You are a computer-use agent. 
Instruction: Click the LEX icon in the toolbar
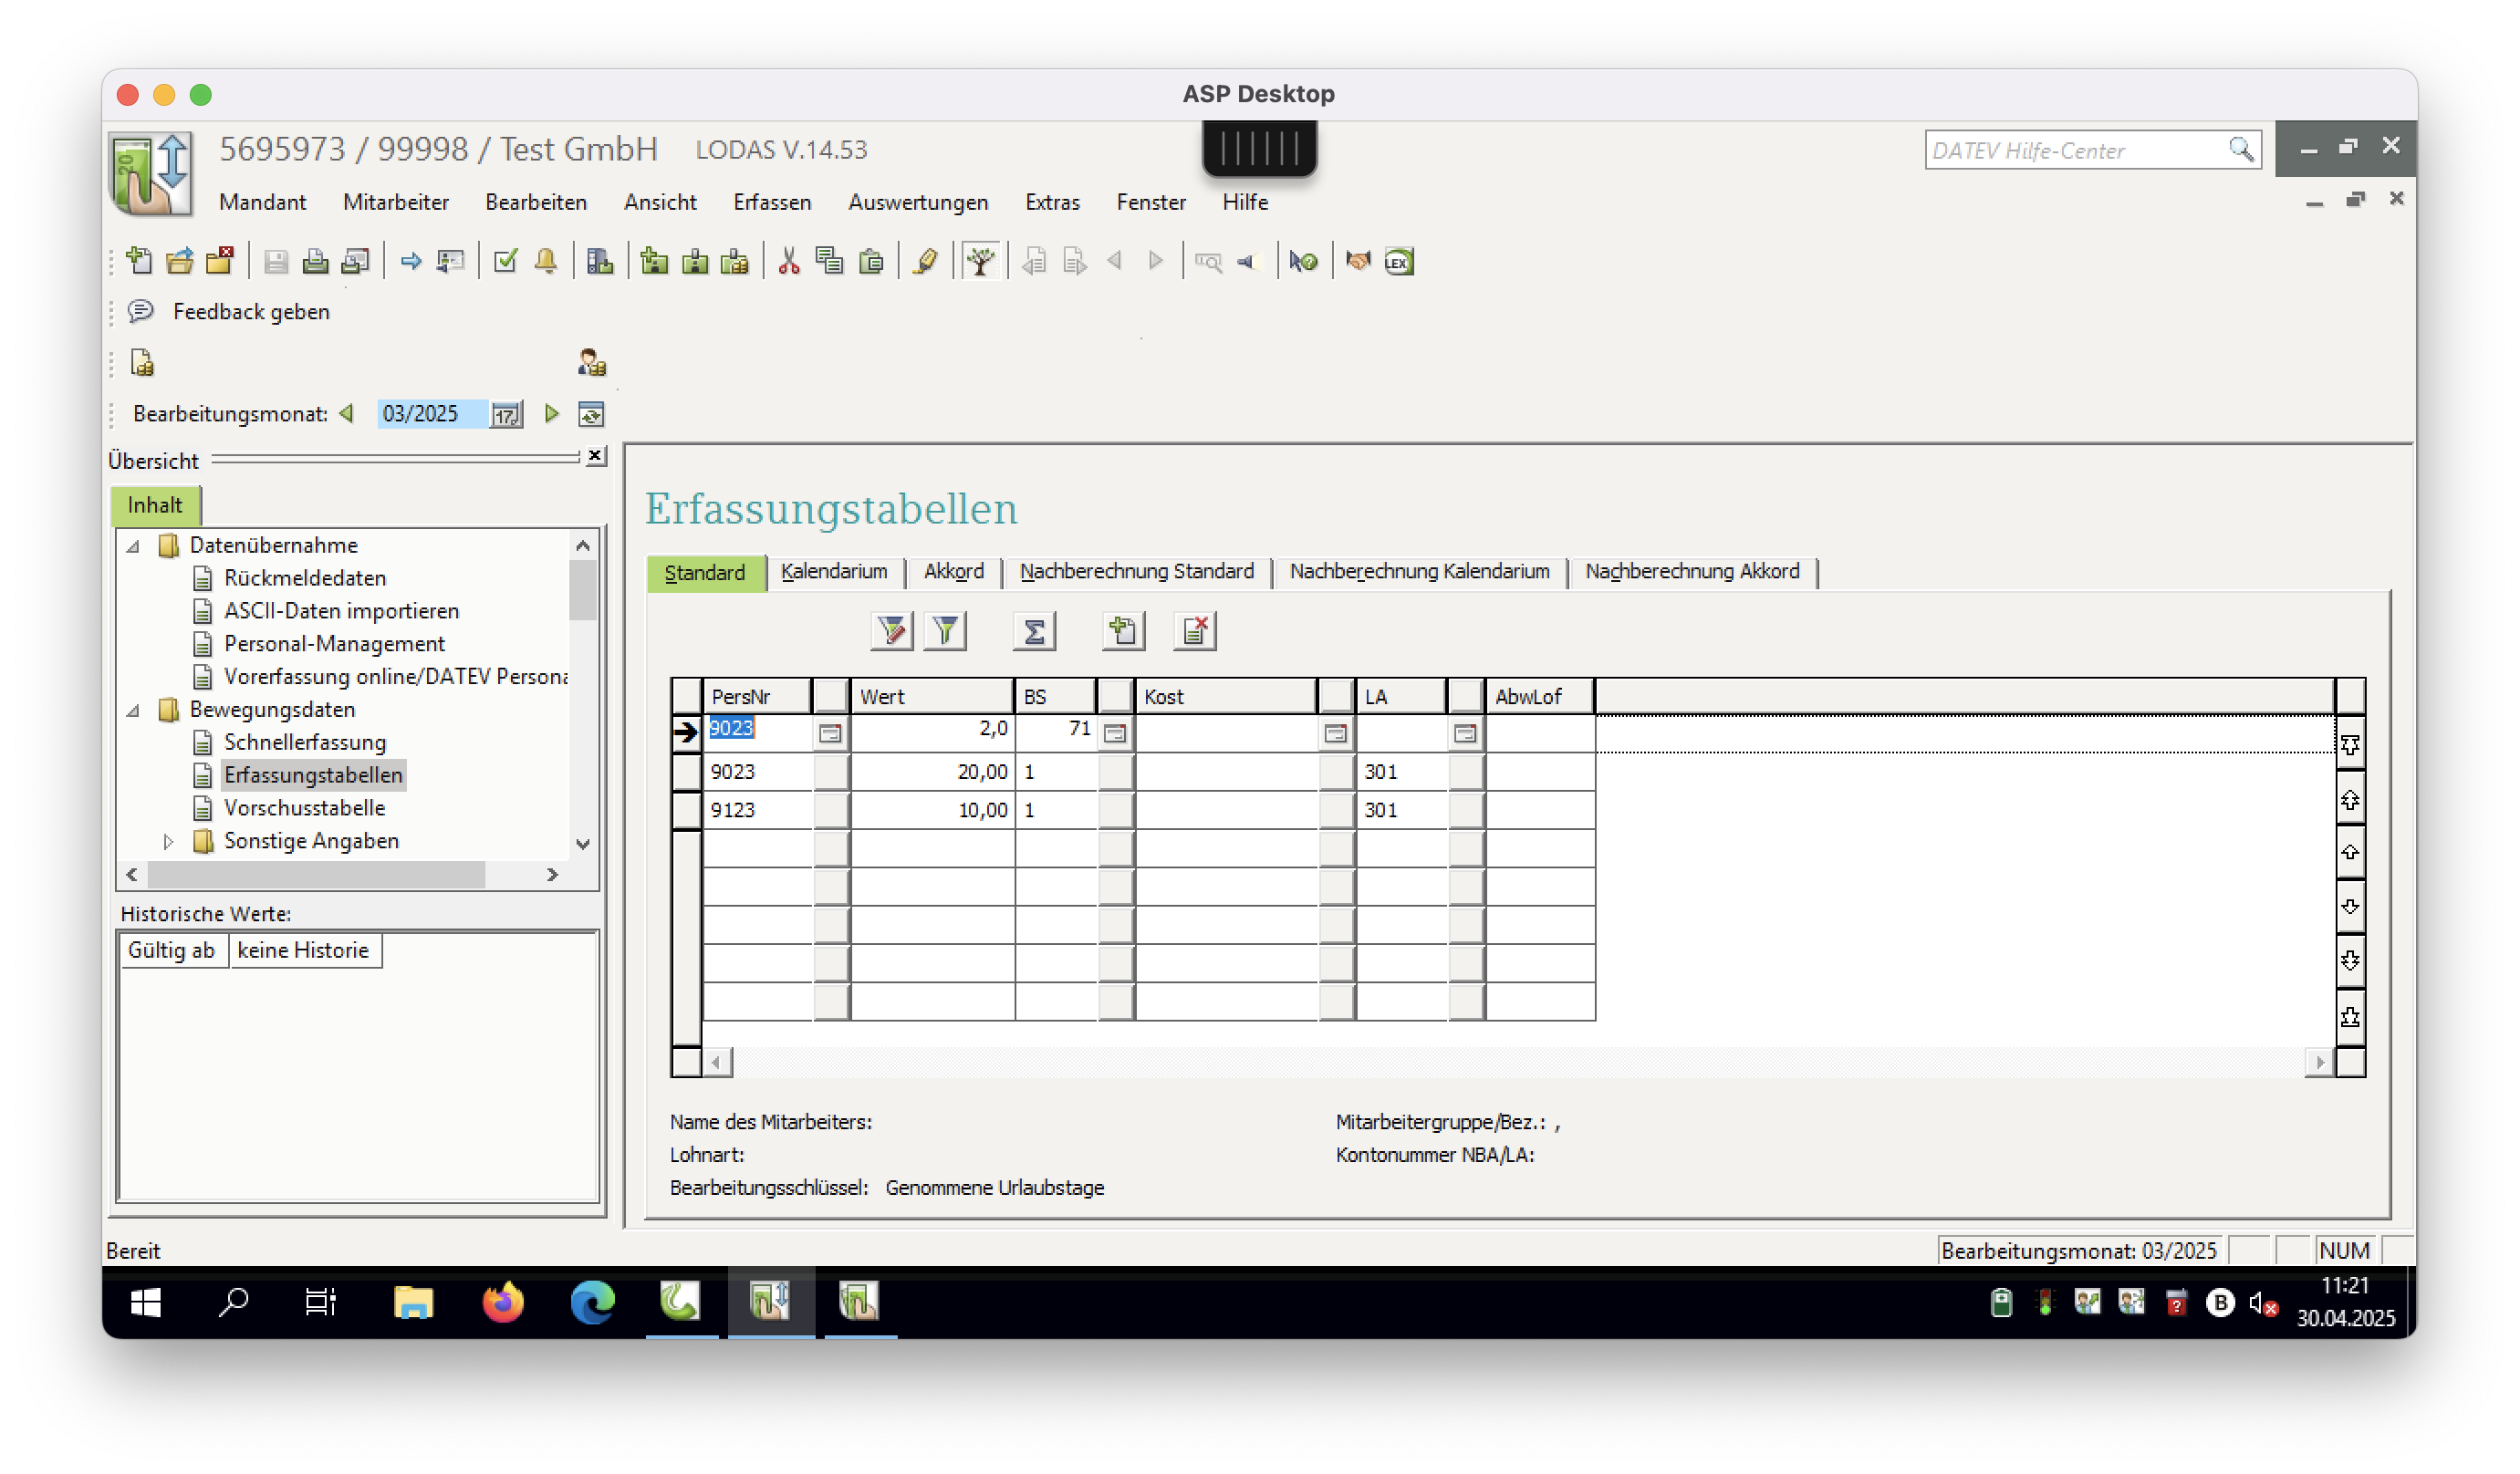(1398, 262)
